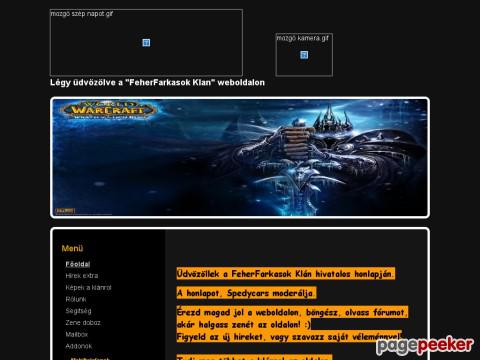This screenshot has width=480, height=360.
Task: Open the Rólunk page link
Action: tap(76, 299)
